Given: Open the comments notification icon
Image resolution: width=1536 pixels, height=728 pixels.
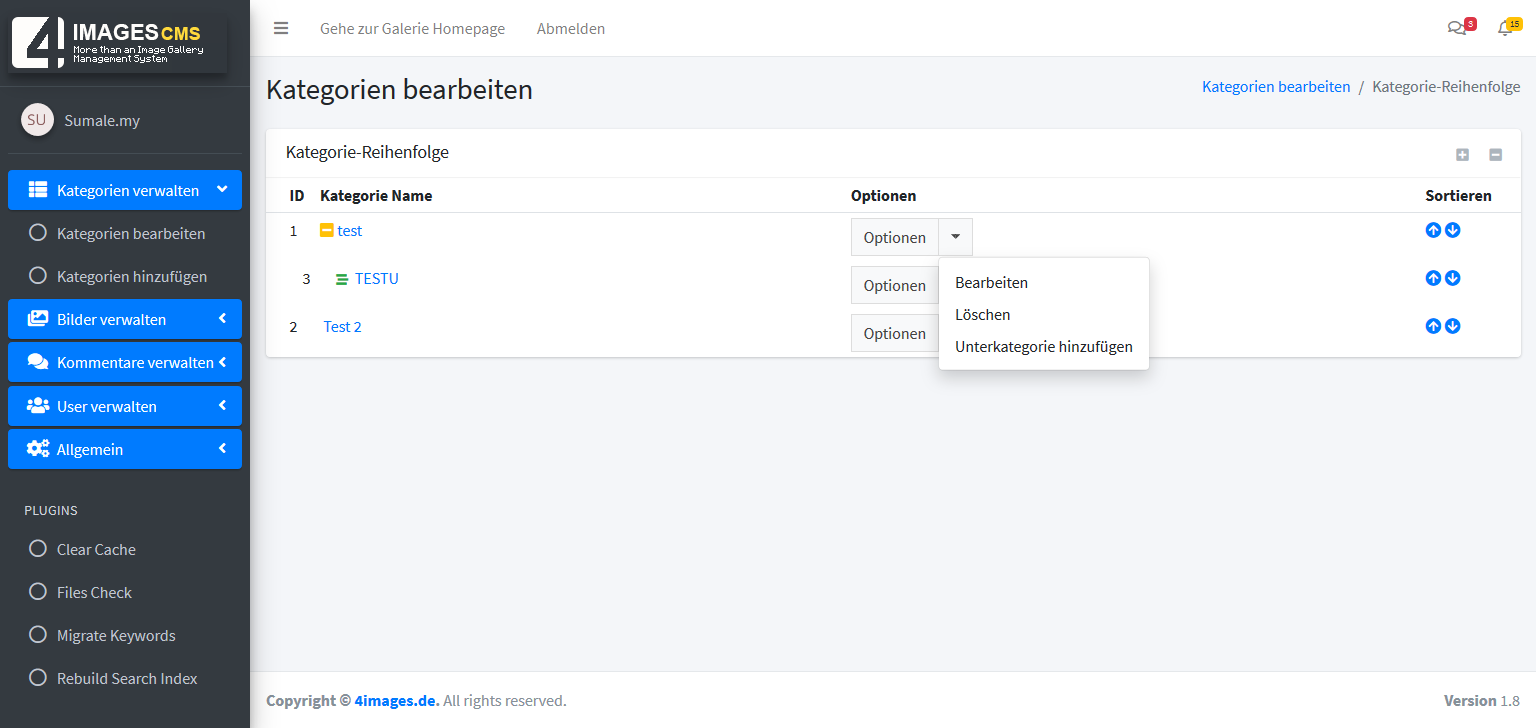Looking at the screenshot, I should 1457,29.
